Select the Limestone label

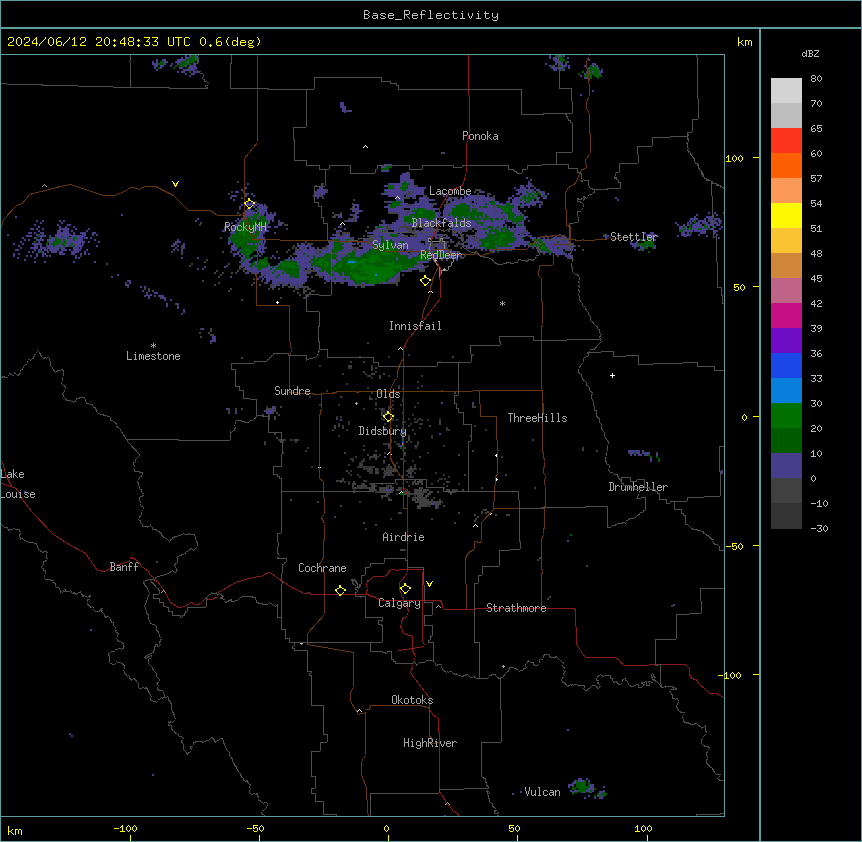coord(153,356)
